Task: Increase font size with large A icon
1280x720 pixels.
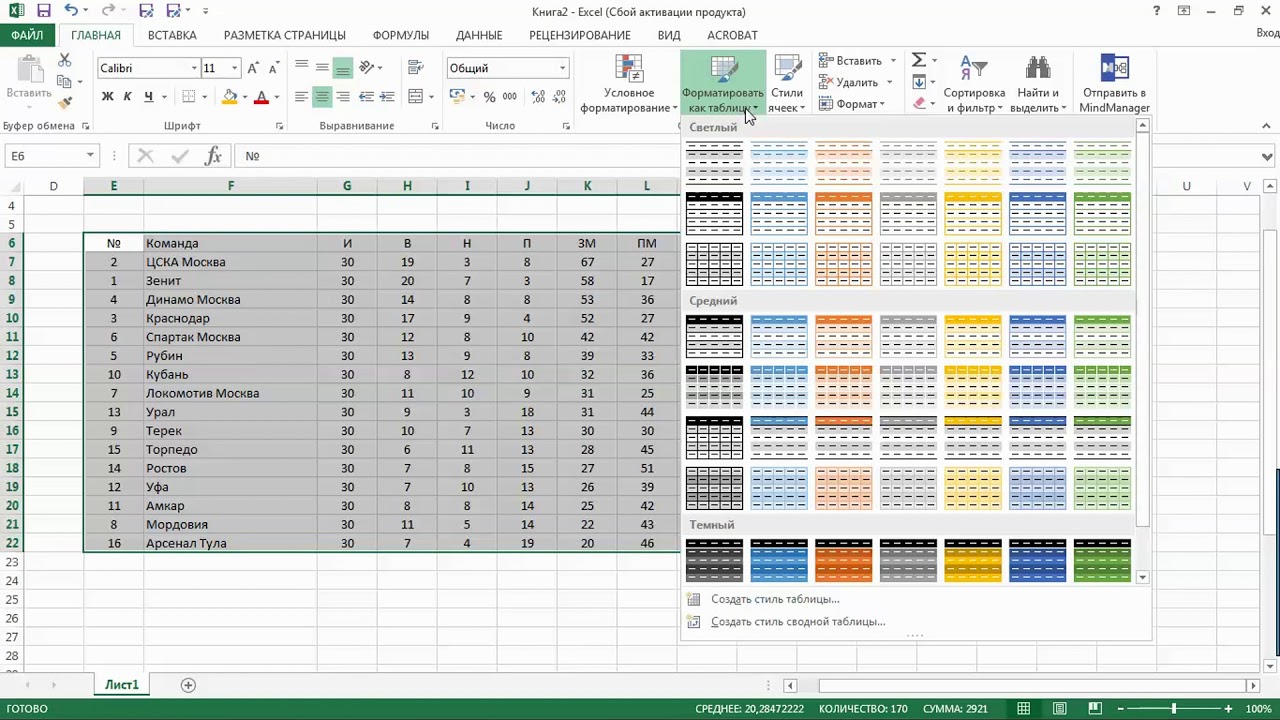Action: (253, 68)
